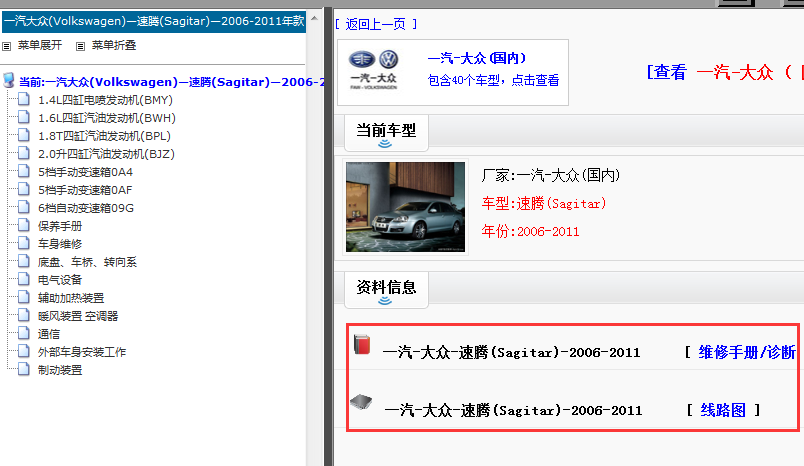
Task: Click the tree root 当前:一汽大众(Volkswagen)—速腾
Action: click(172, 82)
